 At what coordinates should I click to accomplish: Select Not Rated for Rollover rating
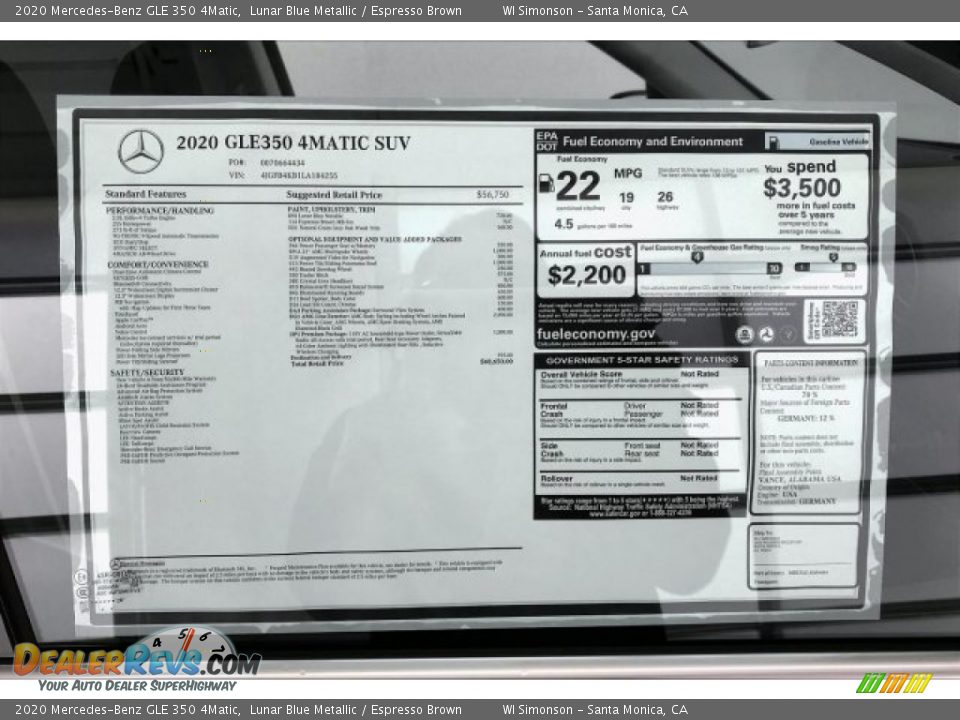(703, 480)
